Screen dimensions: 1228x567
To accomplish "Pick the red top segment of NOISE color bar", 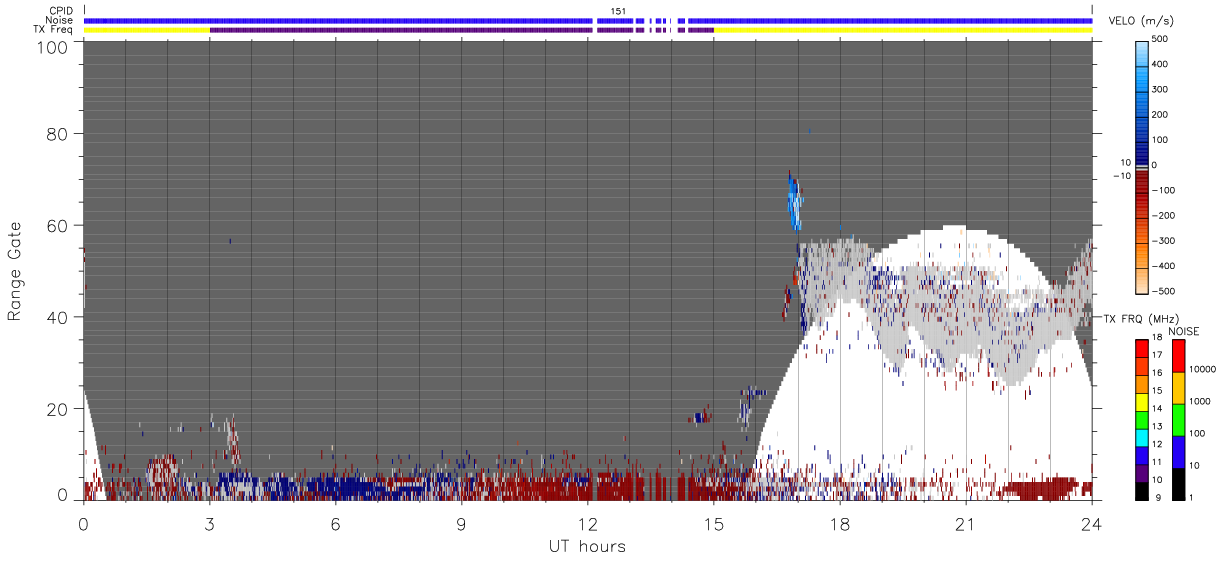I will [1178, 355].
